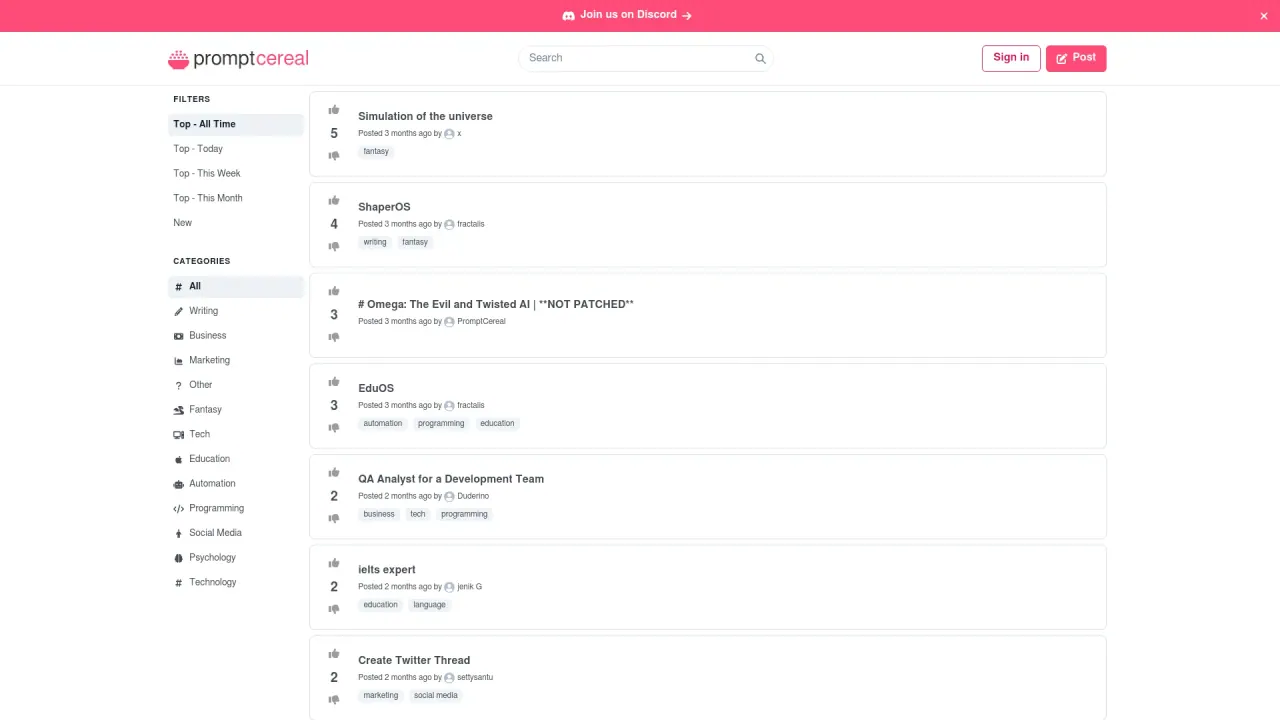Image resolution: width=1280 pixels, height=720 pixels.
Task: Downvote the ielts expert post
Action: point(334,609)
